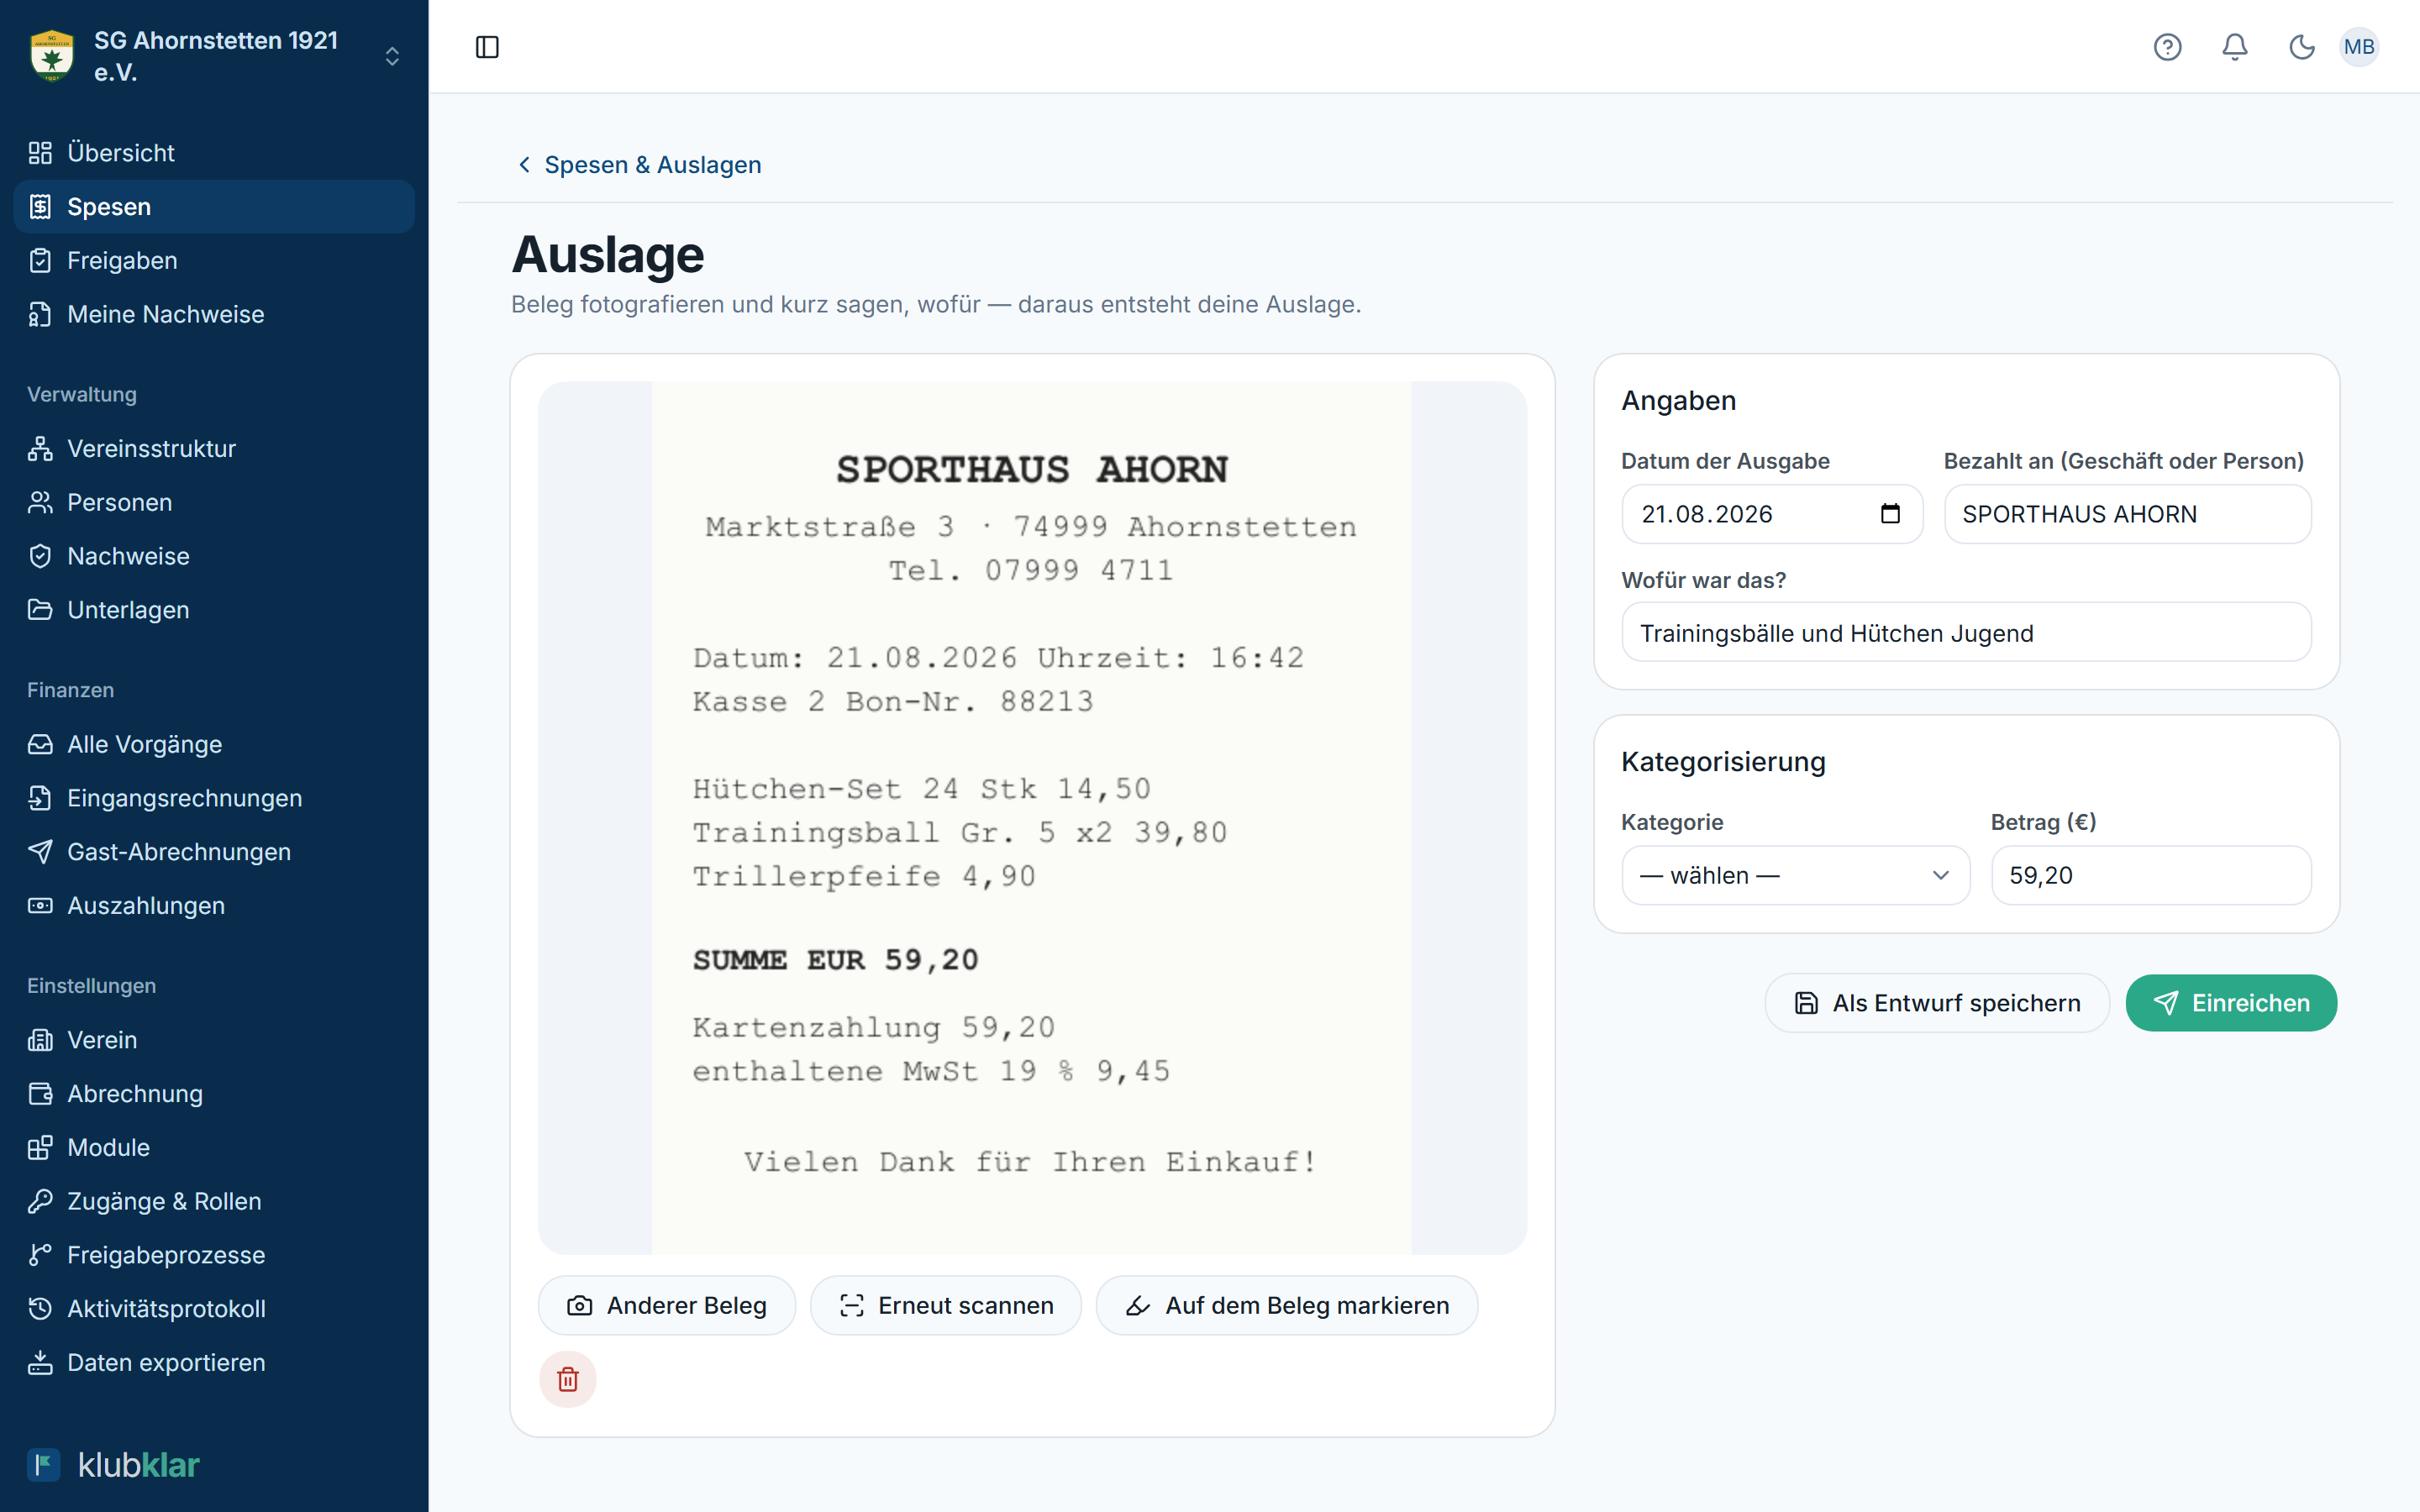View the Aktivitätsprotokoll
Image resolution: width=2420 pixels, height=1512 pixels.
(x=214, y=1309)
